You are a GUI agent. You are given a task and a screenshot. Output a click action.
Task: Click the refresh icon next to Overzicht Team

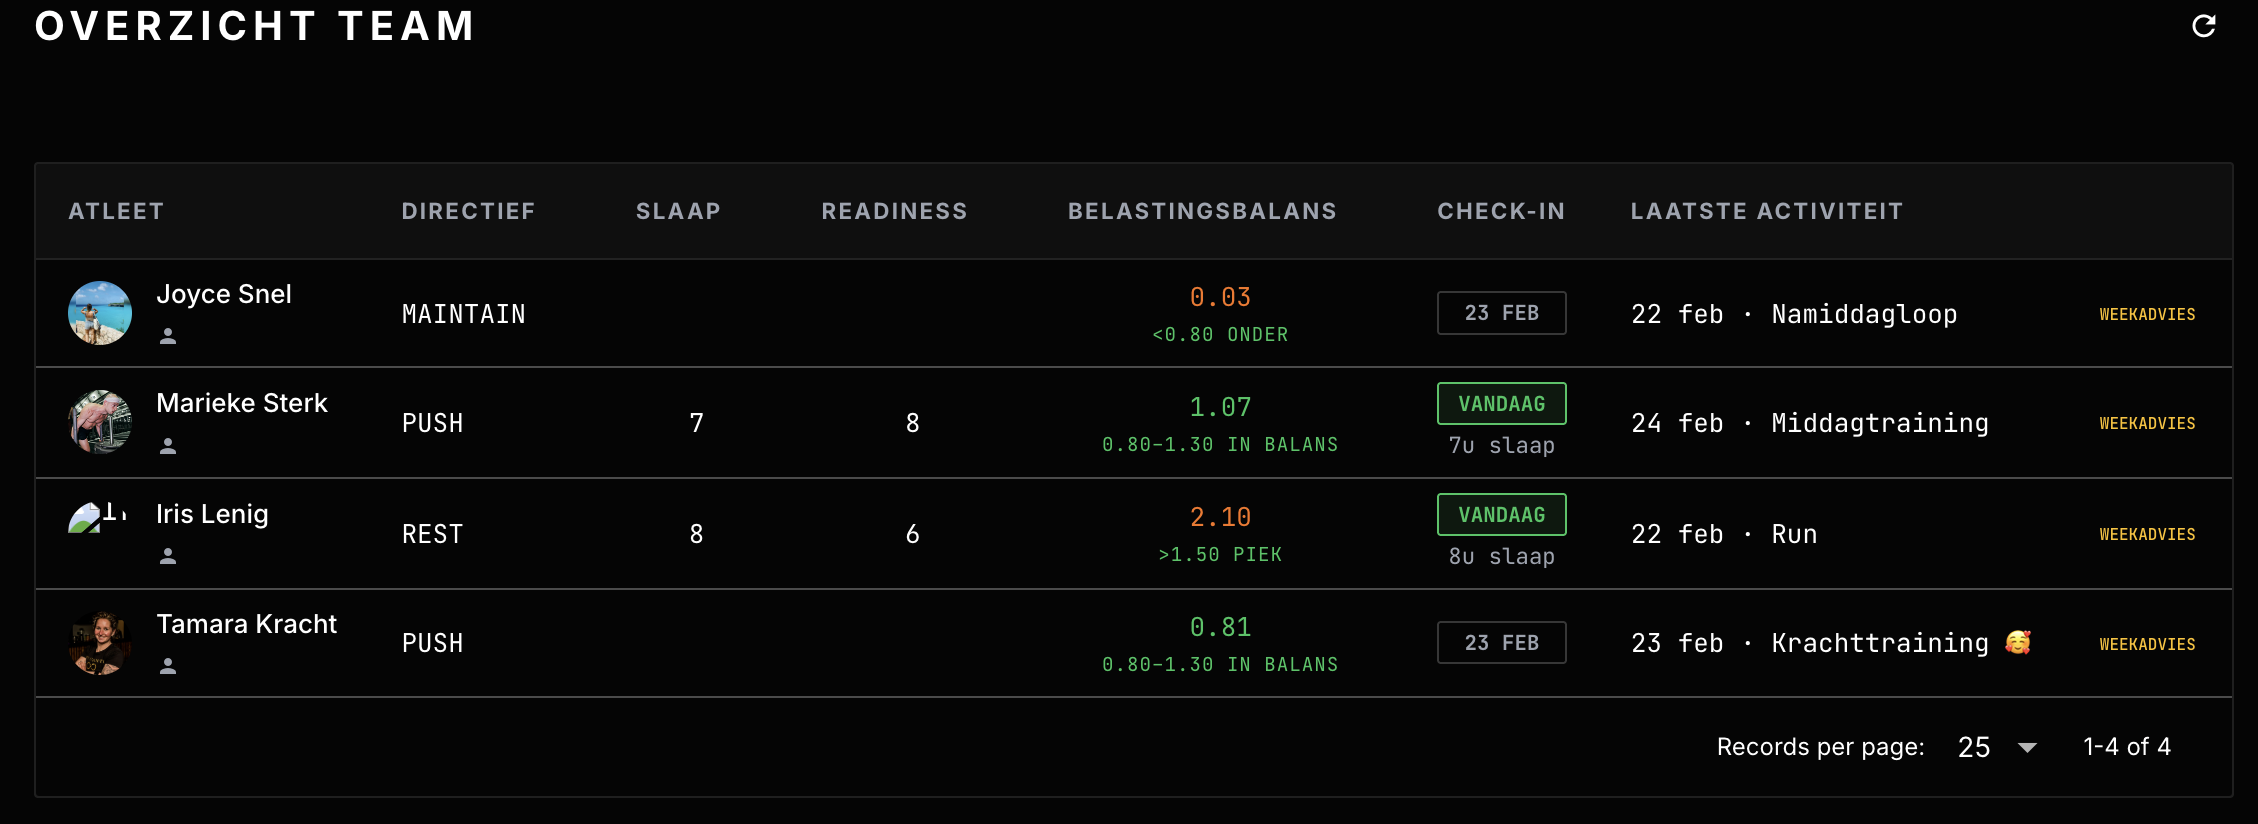[x=2203, y=26]
